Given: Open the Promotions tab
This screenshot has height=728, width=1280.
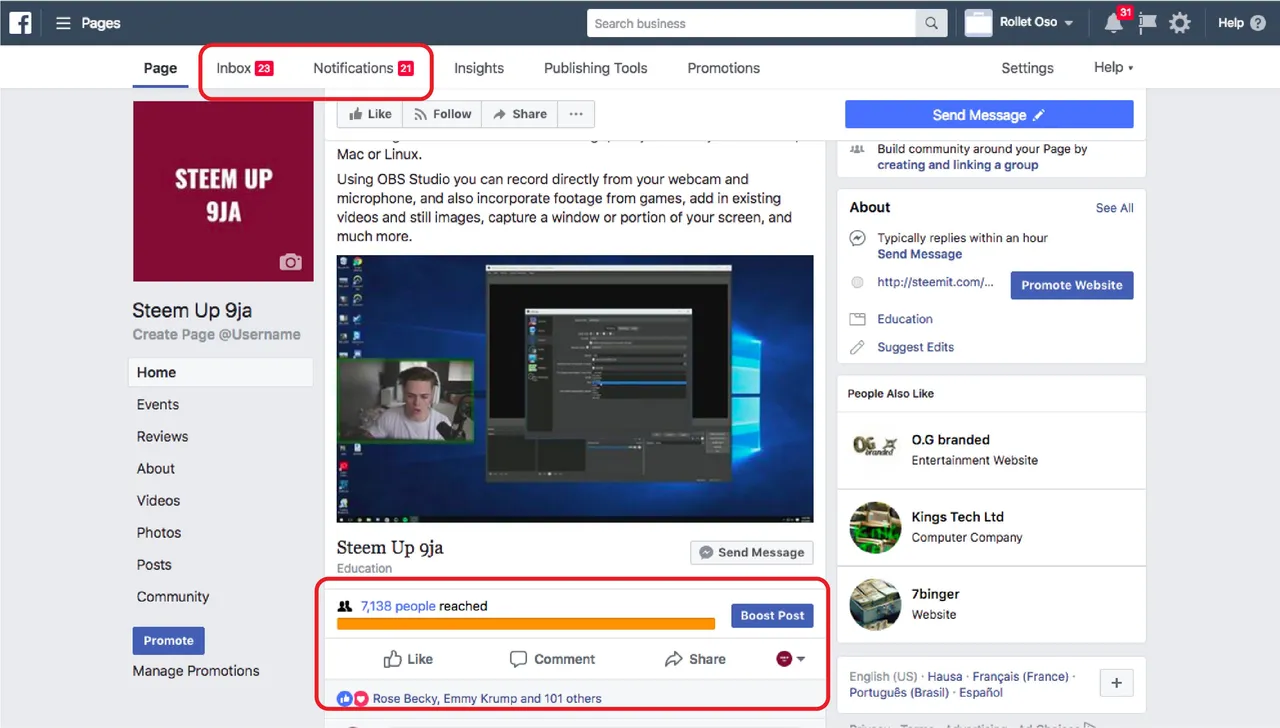Looking at the screenshot, I should (x=724, y=68).
